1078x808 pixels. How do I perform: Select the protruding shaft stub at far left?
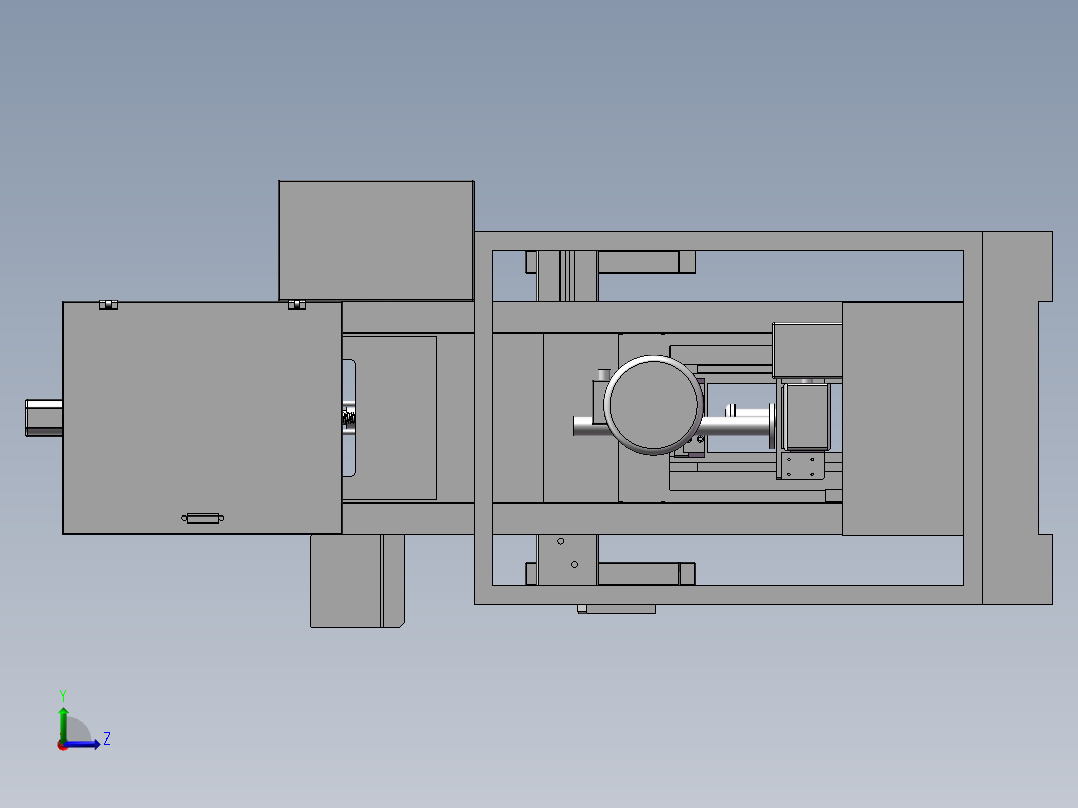click(x=44, y=417)
